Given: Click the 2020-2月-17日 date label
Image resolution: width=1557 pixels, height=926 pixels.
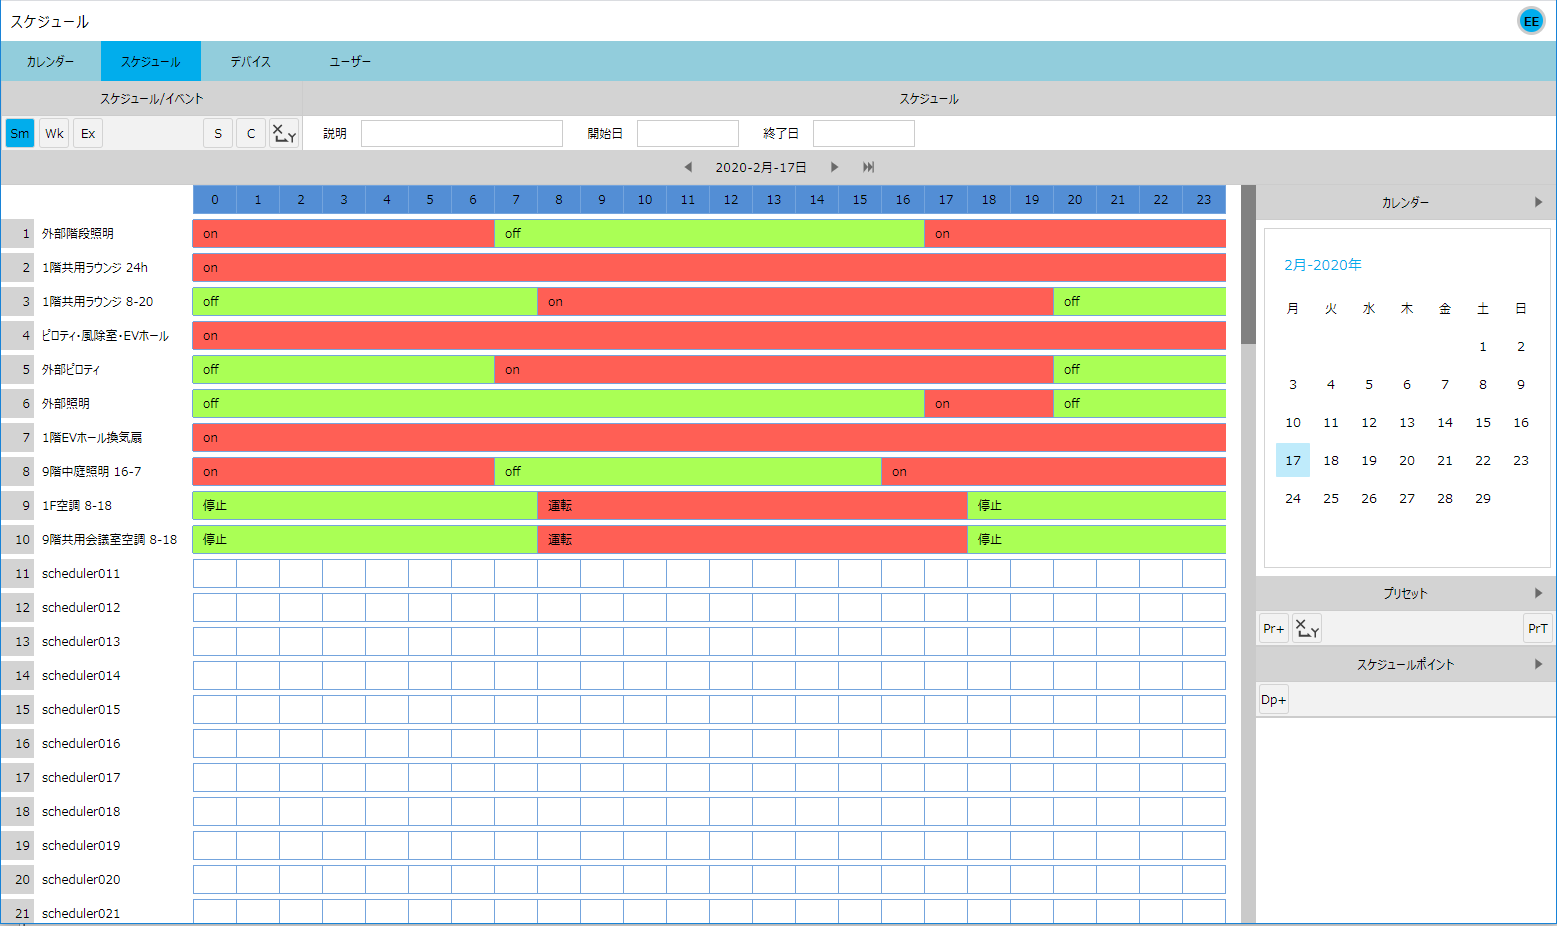Looking at the screenshot, I should pyautogui.click(x=761, y=167).
